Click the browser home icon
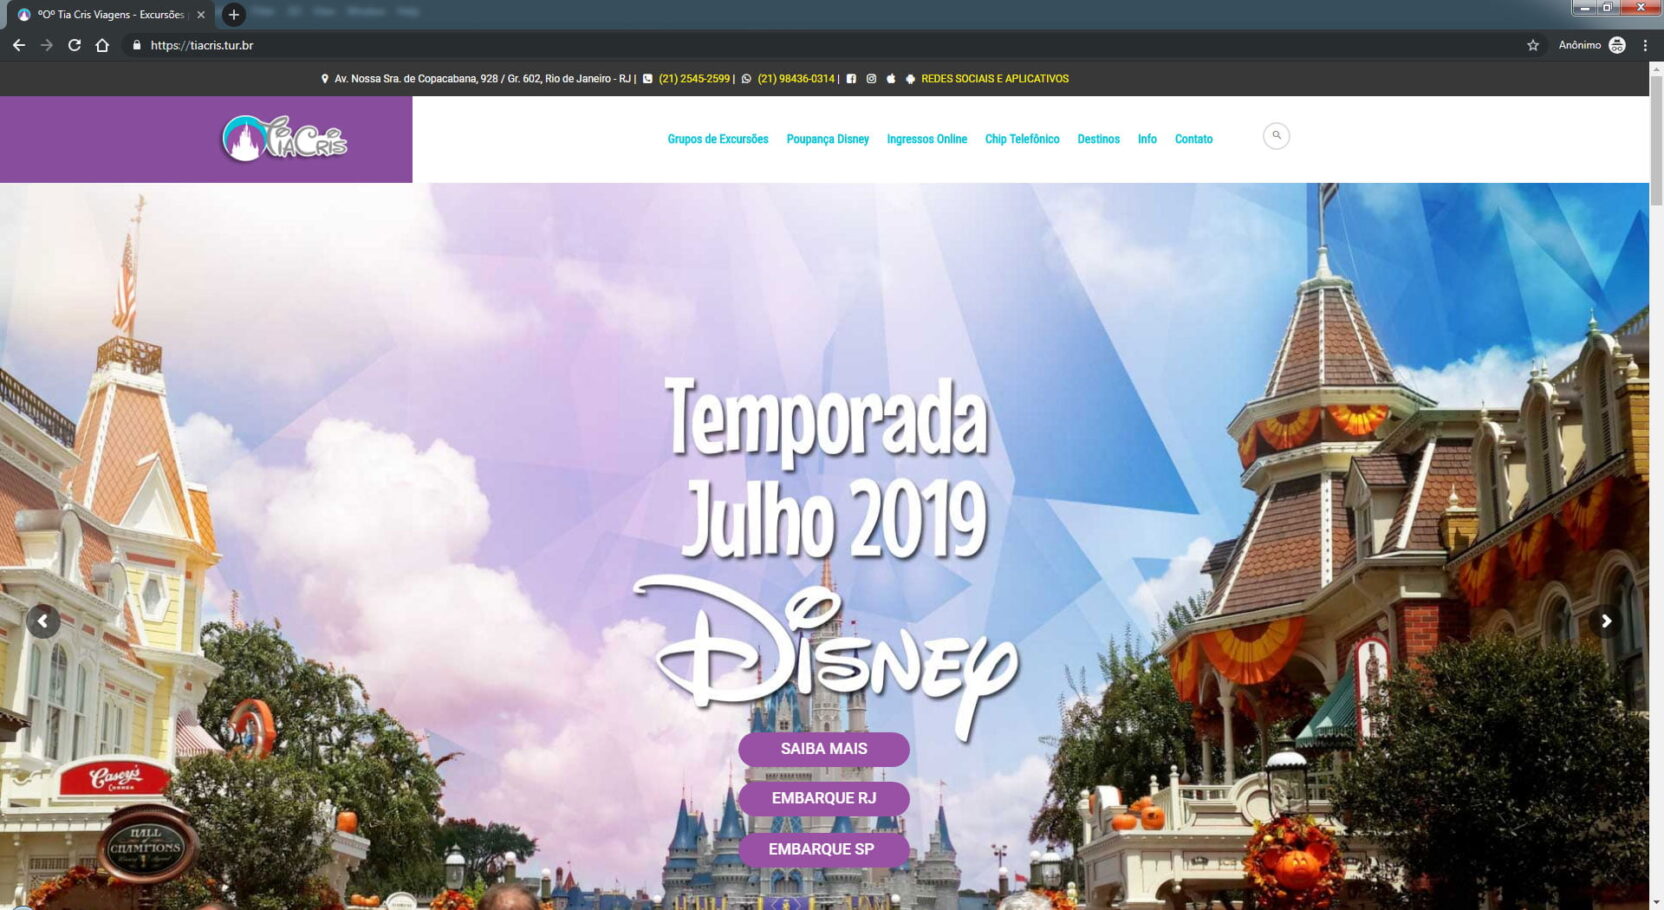The width and height of the screenshot is (1664, 910). tap(102, 45)
